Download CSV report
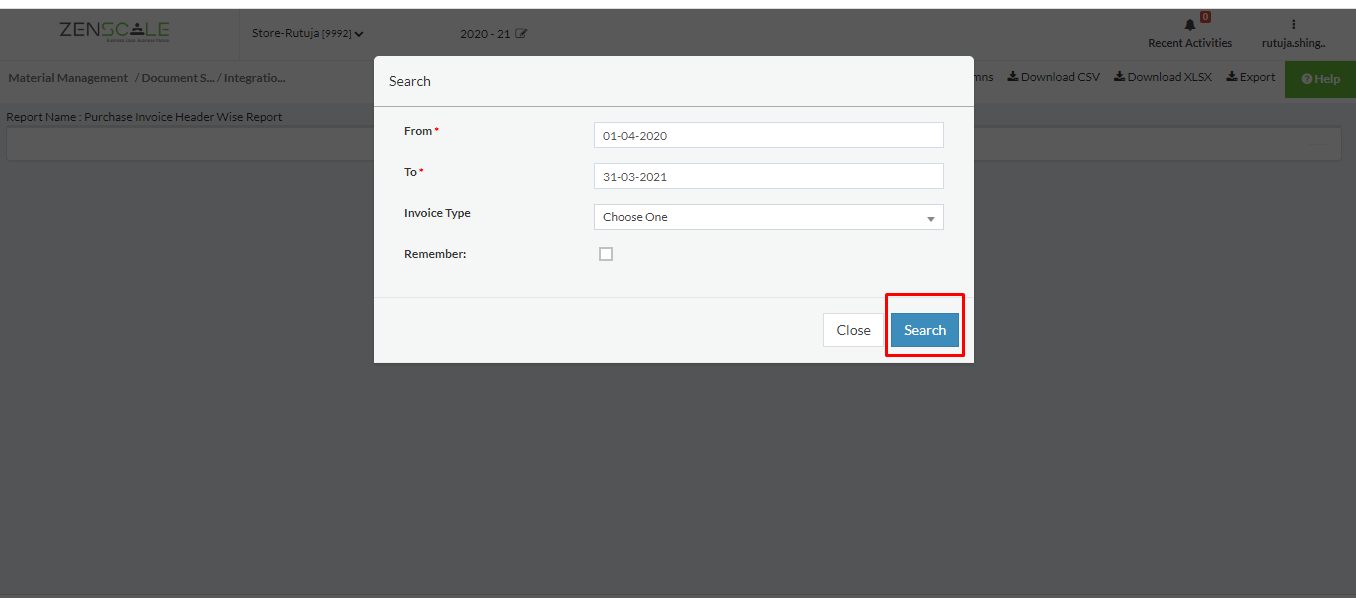Viewport: 1356px width, 598px height. pyautogui.click(x=1053, y=77)
